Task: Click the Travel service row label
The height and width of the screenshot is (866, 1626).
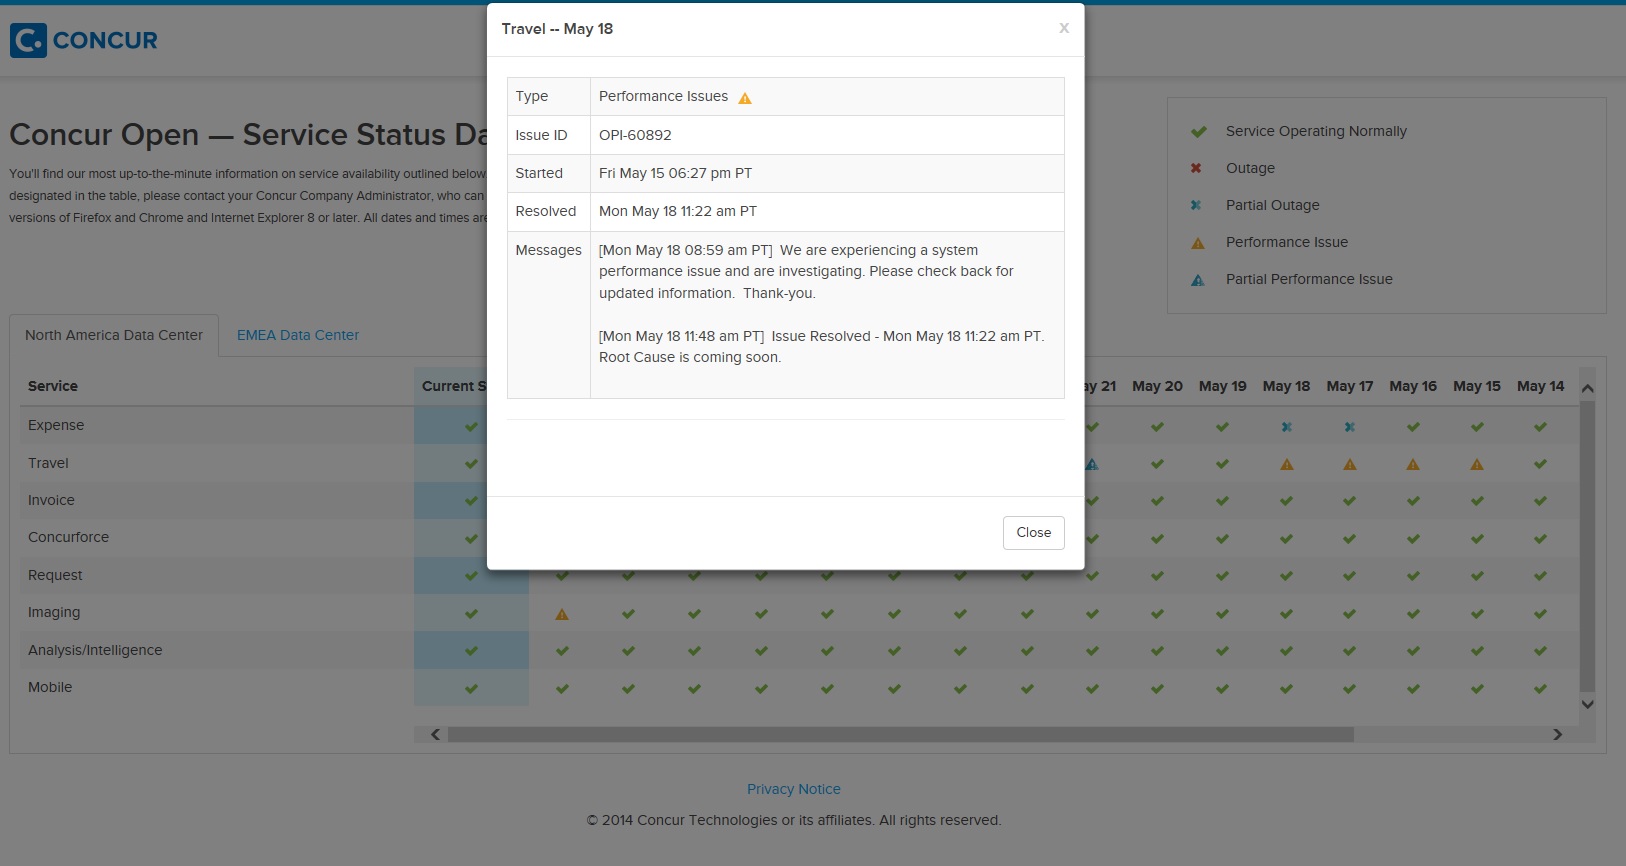Action: click(48, 463)
